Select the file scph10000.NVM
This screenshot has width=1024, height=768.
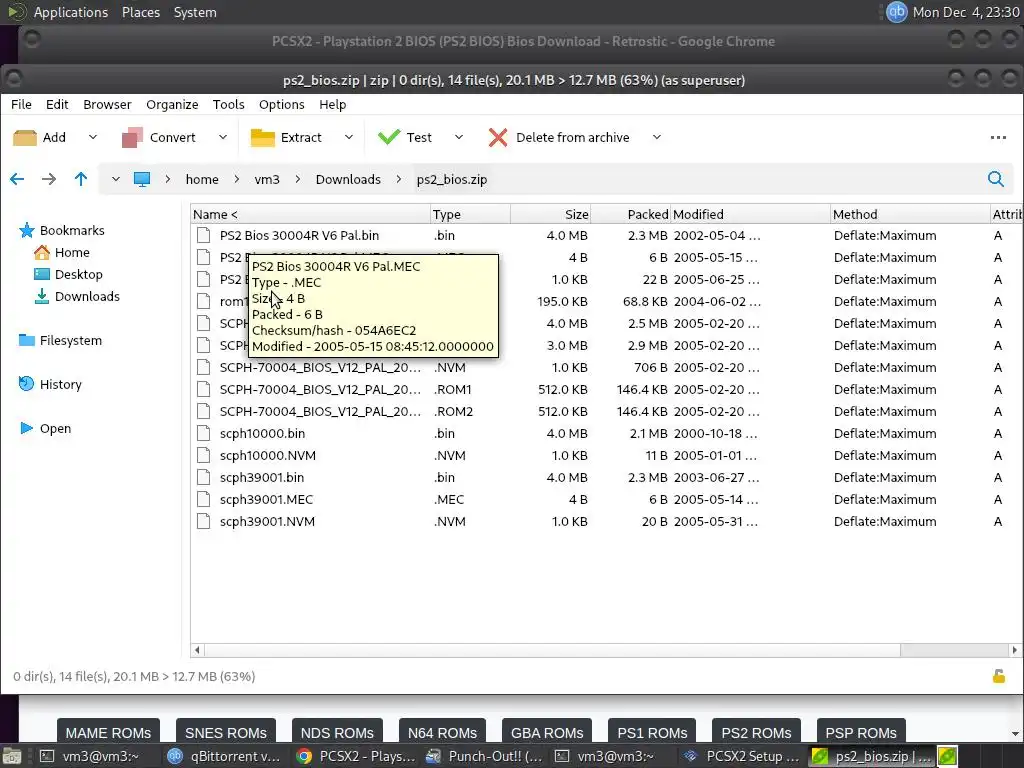coord(268,455)
